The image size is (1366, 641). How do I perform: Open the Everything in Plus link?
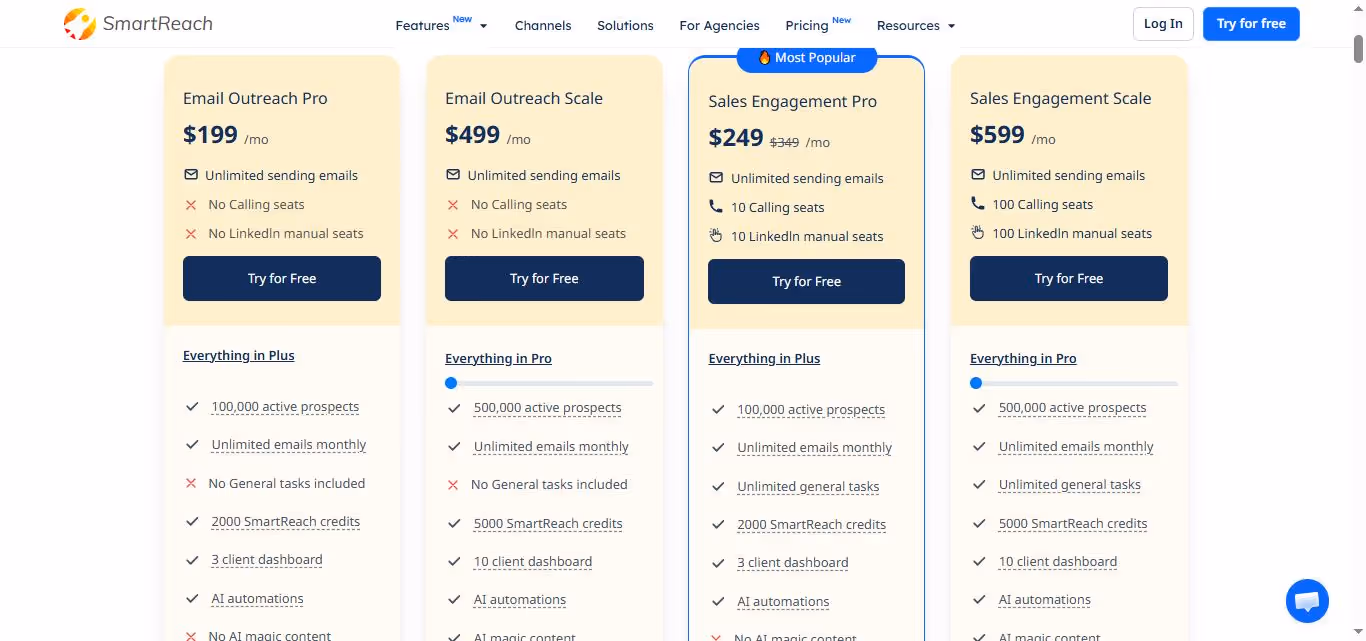tap(238, 355)
